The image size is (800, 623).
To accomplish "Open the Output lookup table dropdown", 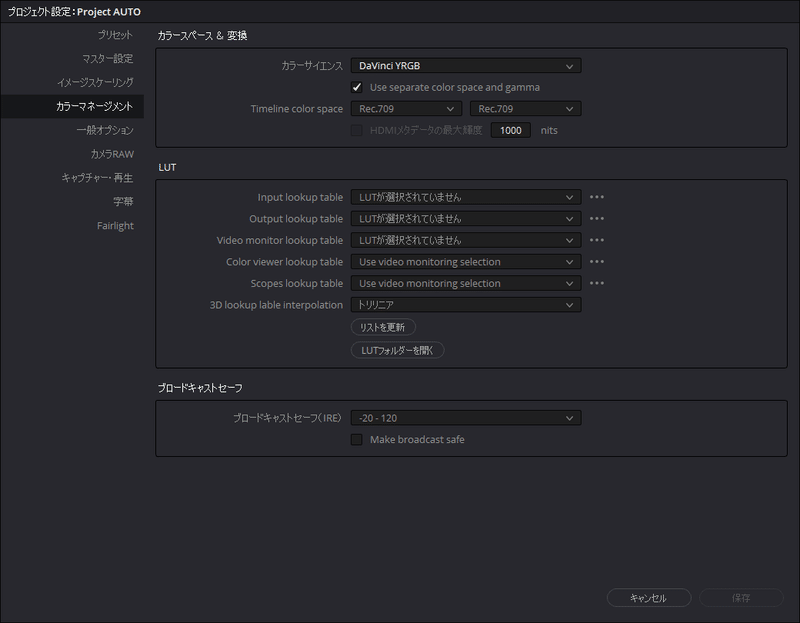I will (466, 218).
